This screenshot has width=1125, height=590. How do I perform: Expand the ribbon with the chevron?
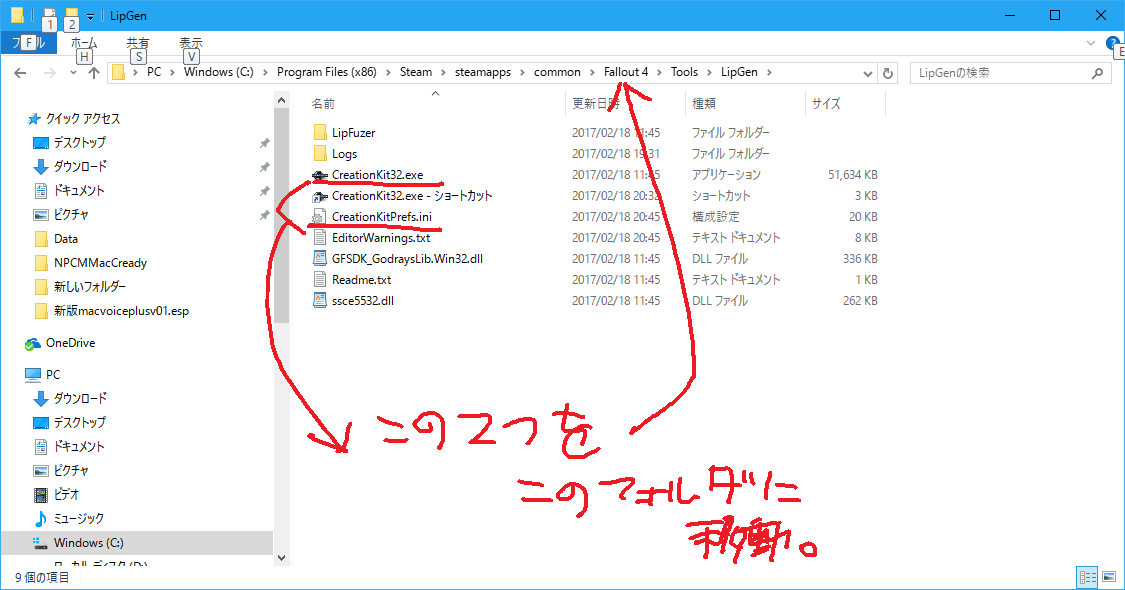pyautogui.click(x=1091, y=44)
